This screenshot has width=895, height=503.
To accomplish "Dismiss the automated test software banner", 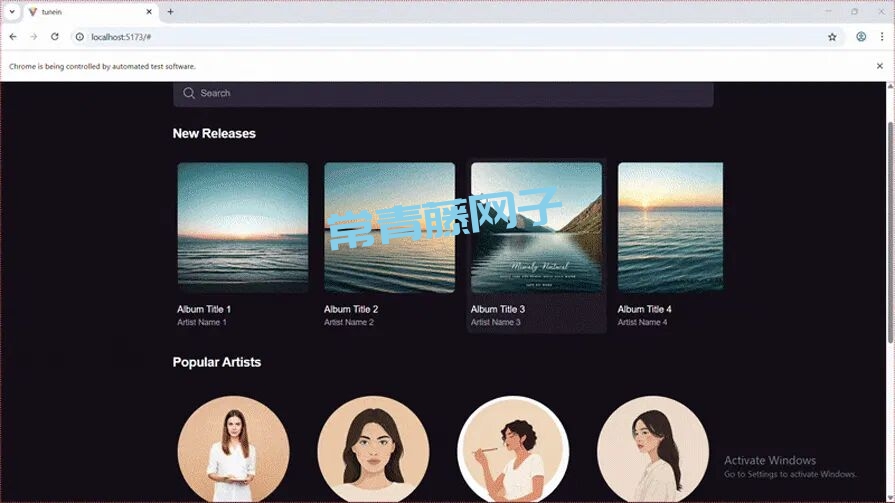I will pyautogui.click(x=880, y=66).
